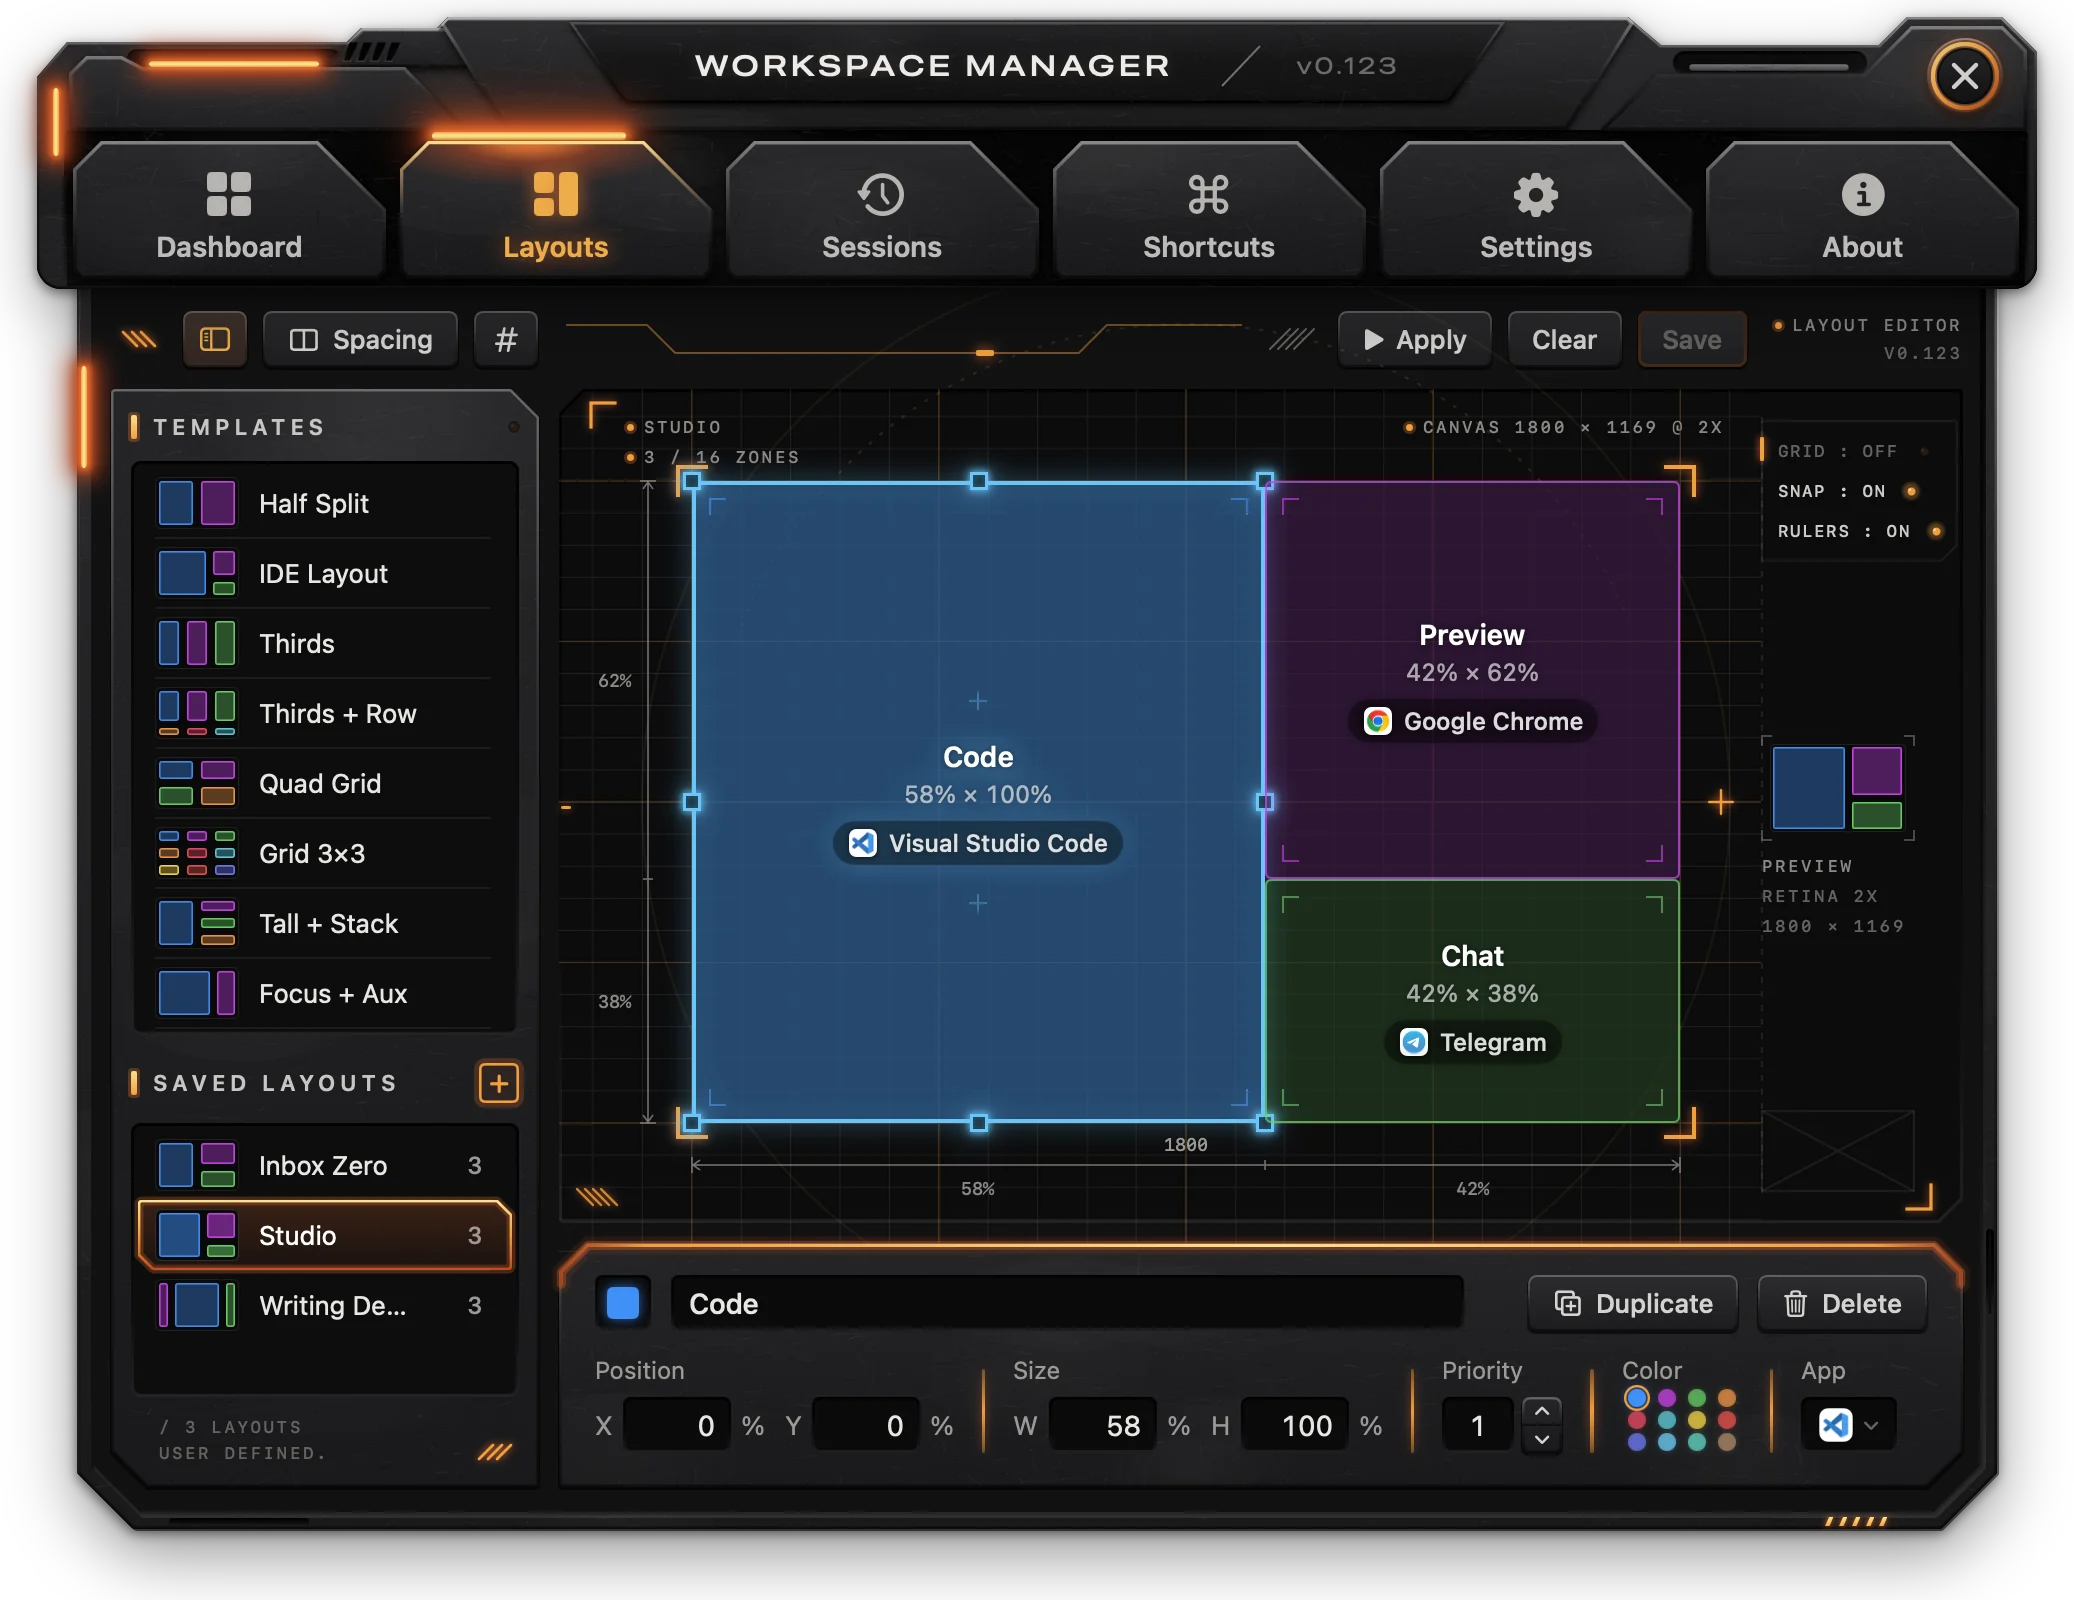Choose the IDE Layout template icon

[197, 573]
